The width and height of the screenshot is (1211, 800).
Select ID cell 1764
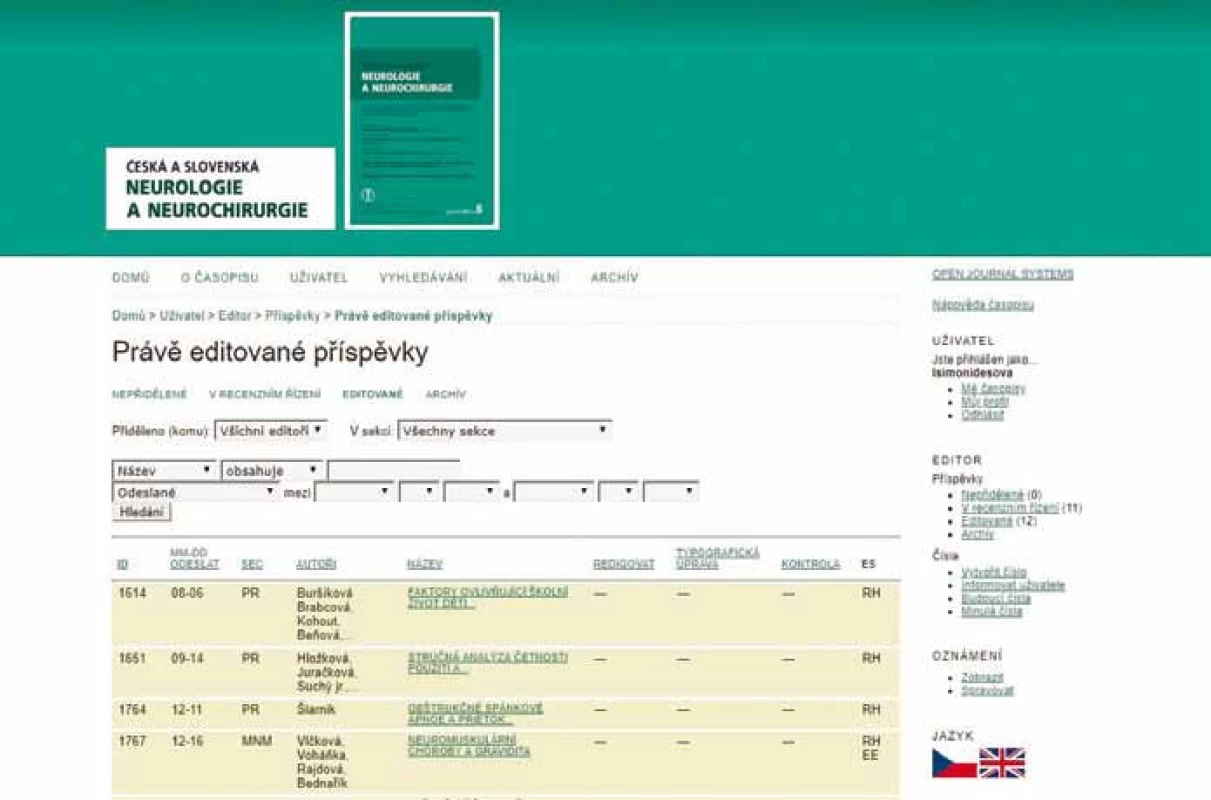tap(132, 710)
